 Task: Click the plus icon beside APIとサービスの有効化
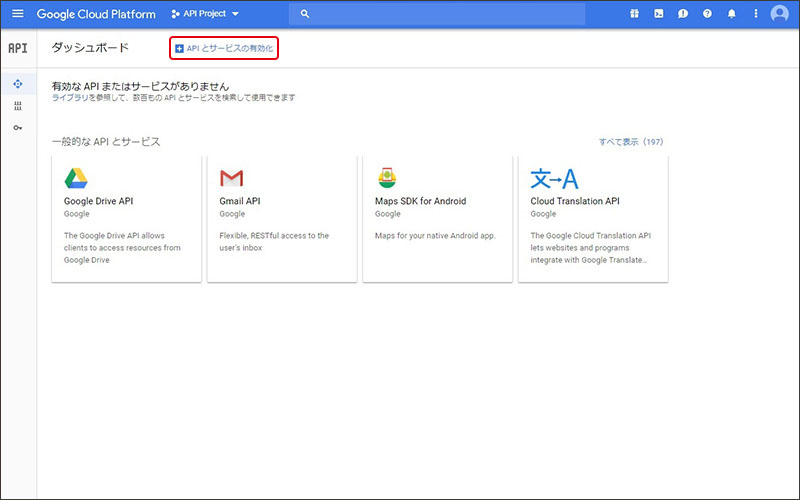tap(179, 48)
